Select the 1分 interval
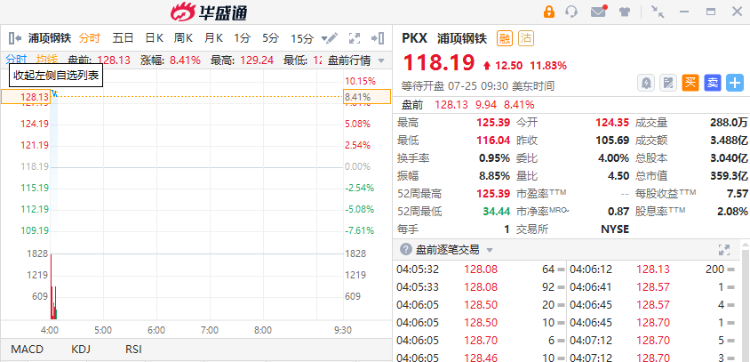Image resolution: width=750 pixels, height=362 pixels. 242,38
